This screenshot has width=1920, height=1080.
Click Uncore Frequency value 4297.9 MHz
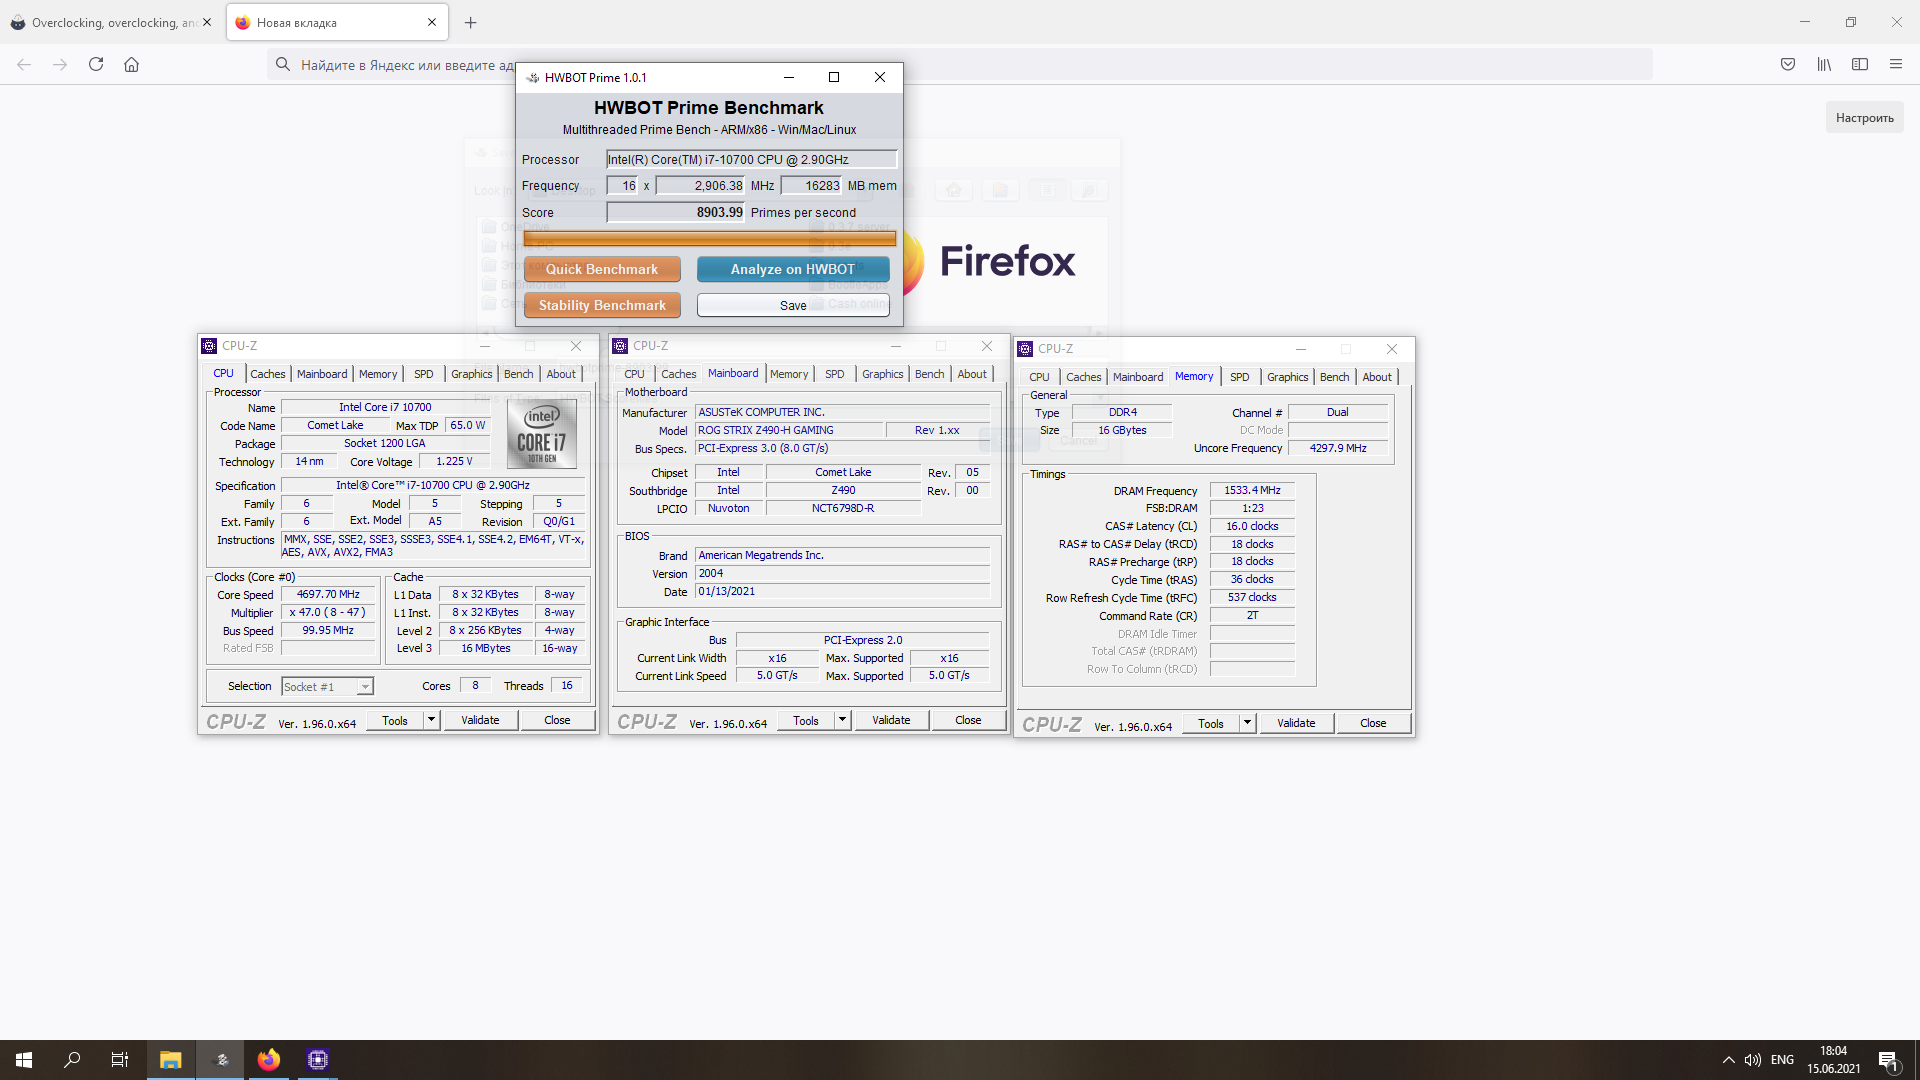(1338, 448)
